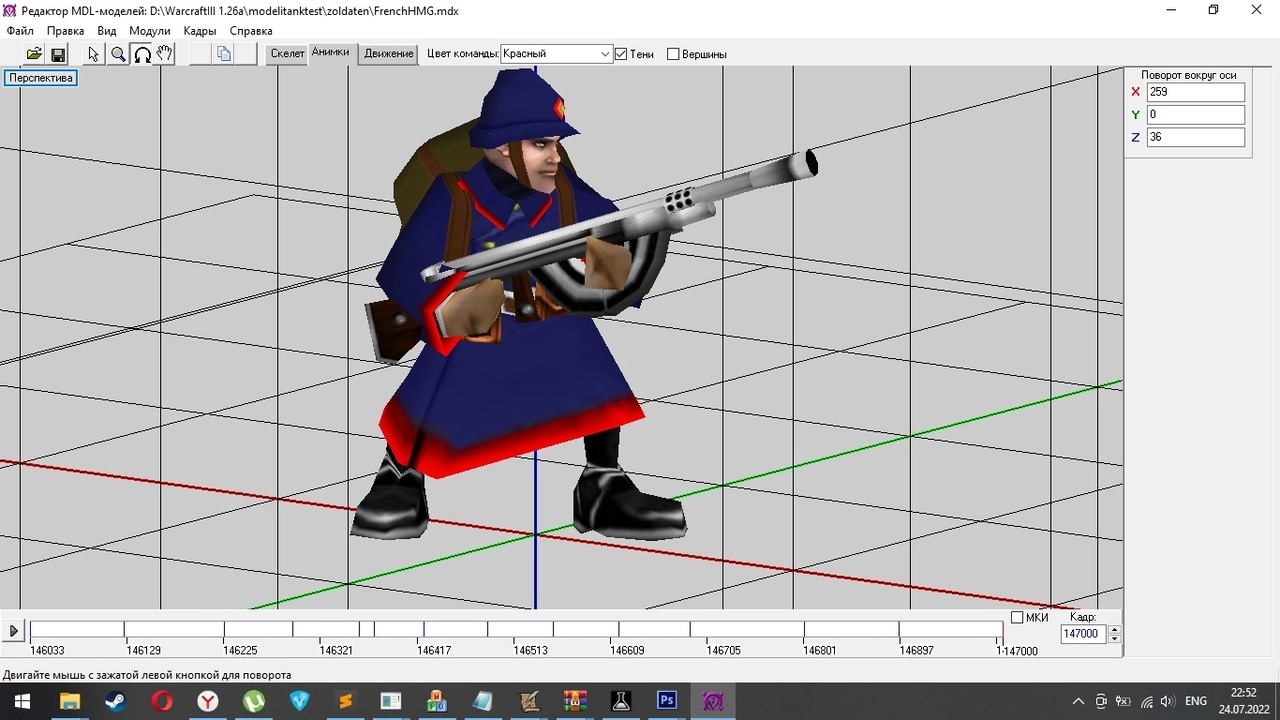Click the Перспектива view button
Screen dimensions: 1280x720
point(41,78)
